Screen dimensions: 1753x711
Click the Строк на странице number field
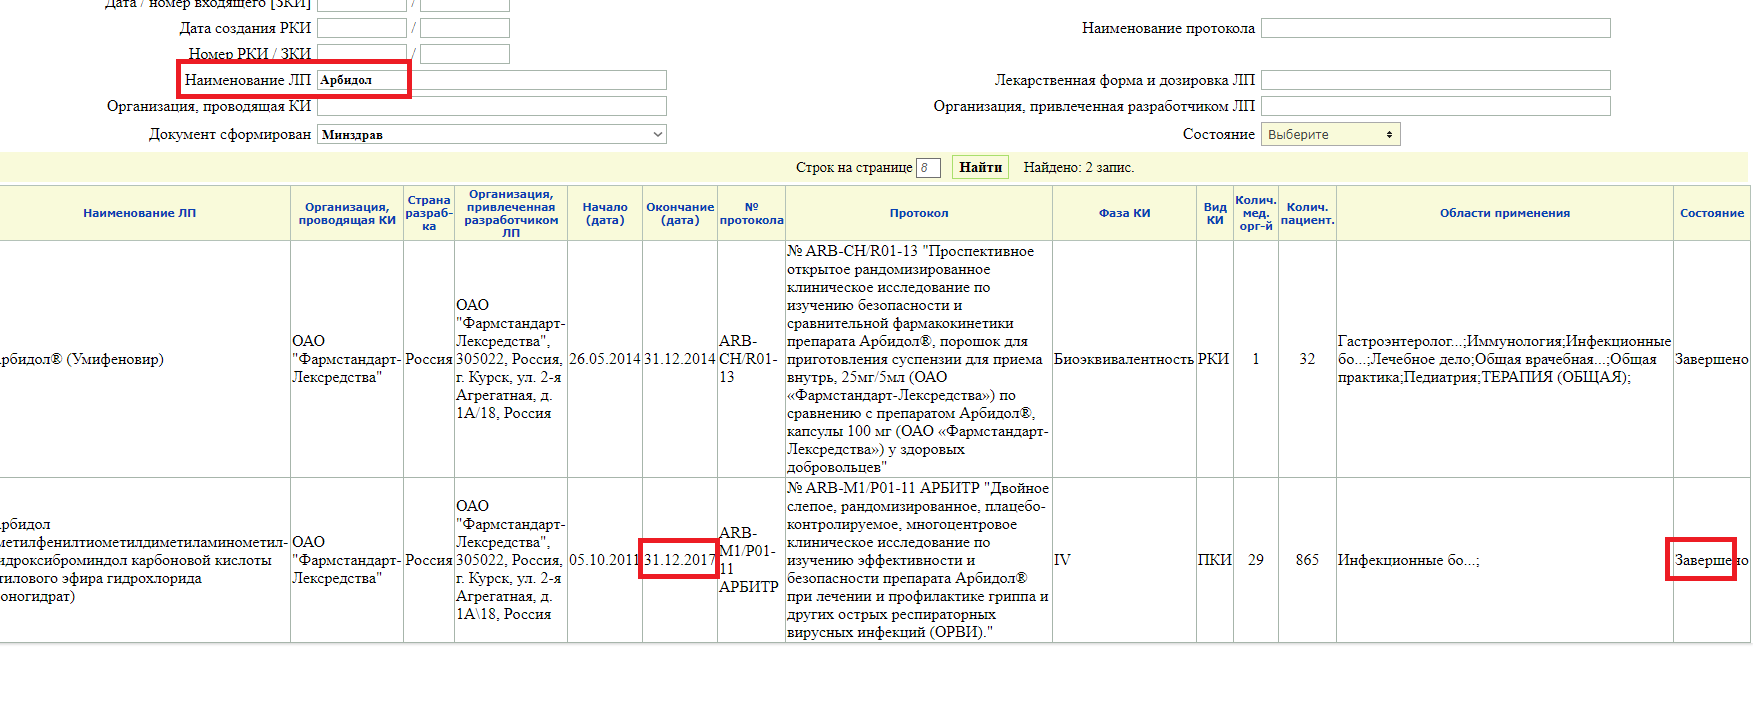pyautogui.click(x=929, y=168)
